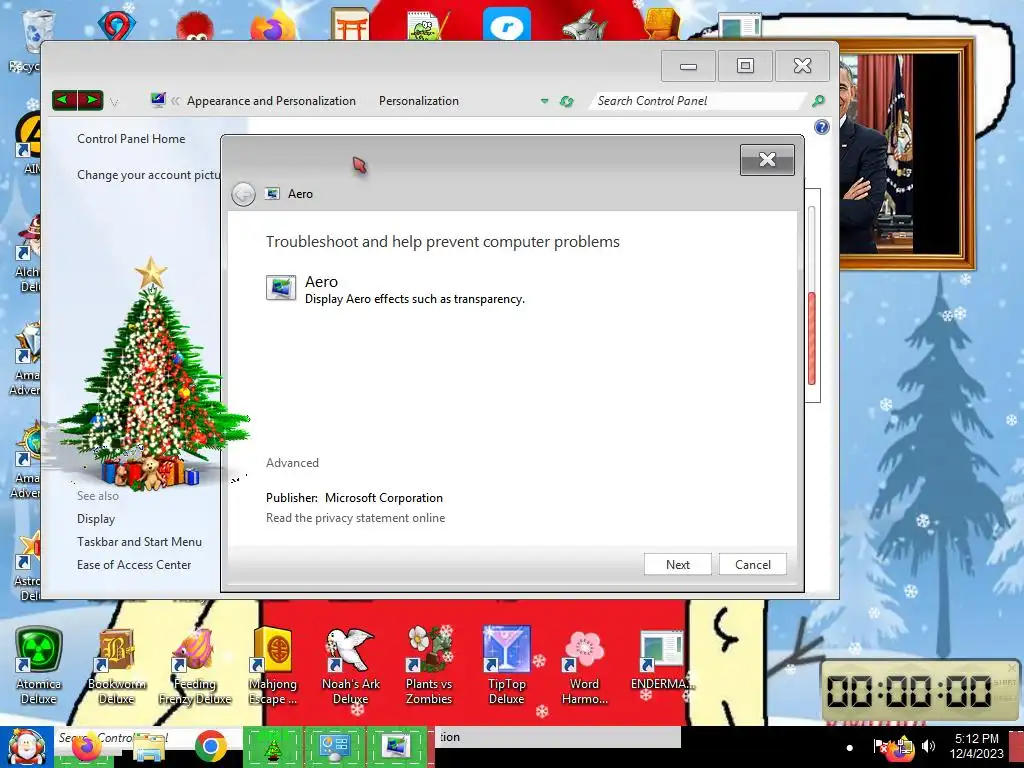Click the volume speaker tray icon

click(x=928, y=746)
